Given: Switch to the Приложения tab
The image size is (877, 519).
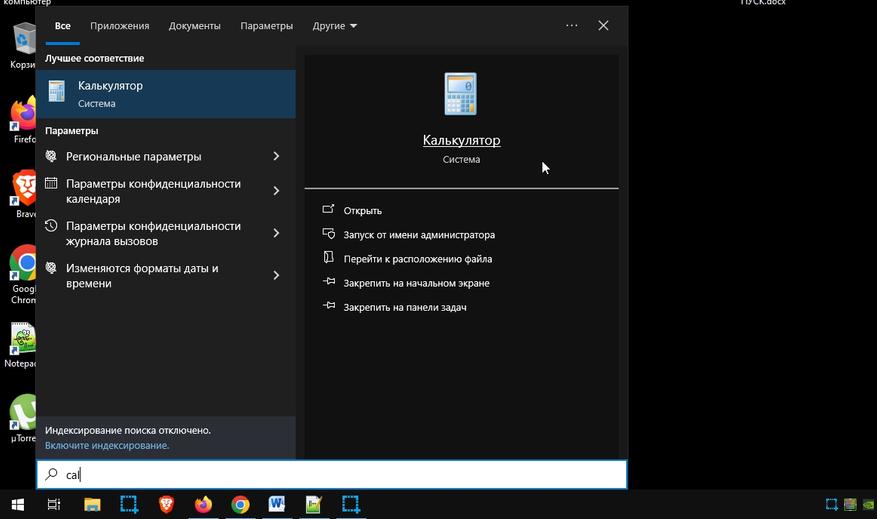Looking at the screenshot, I should pos(120,26).
